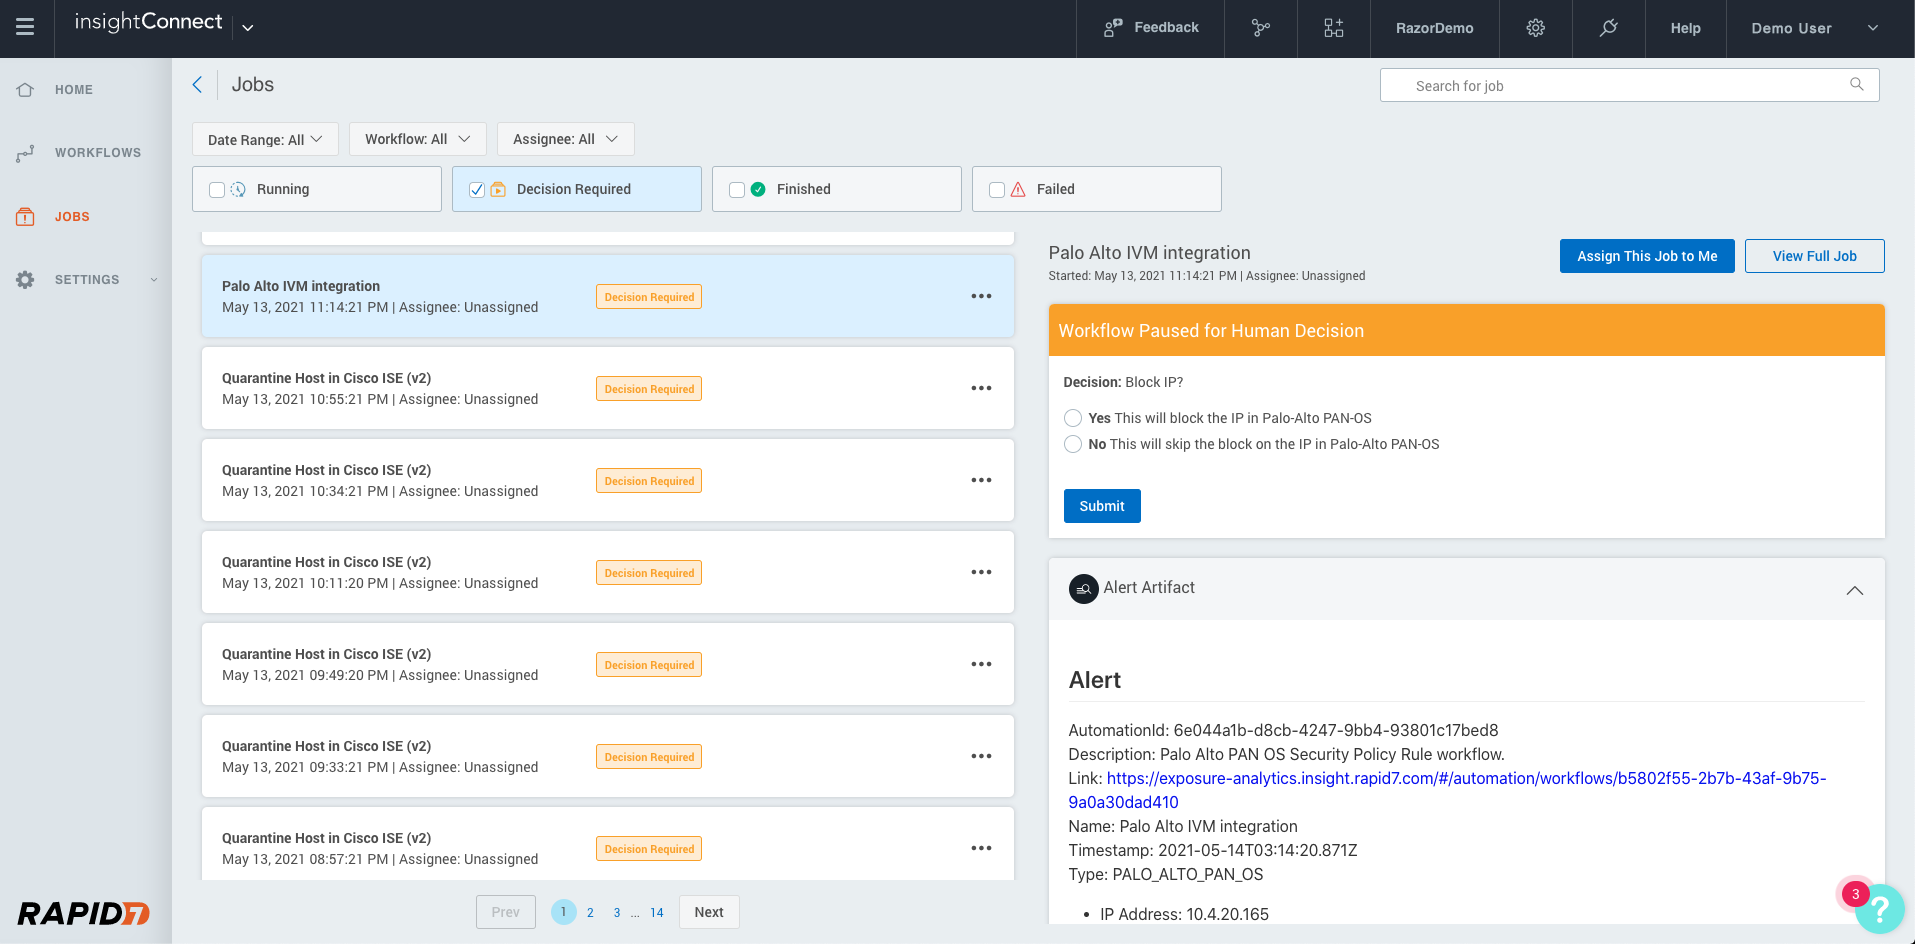
Task: Click the Rapid7 logo
Action: coord(84,913)
